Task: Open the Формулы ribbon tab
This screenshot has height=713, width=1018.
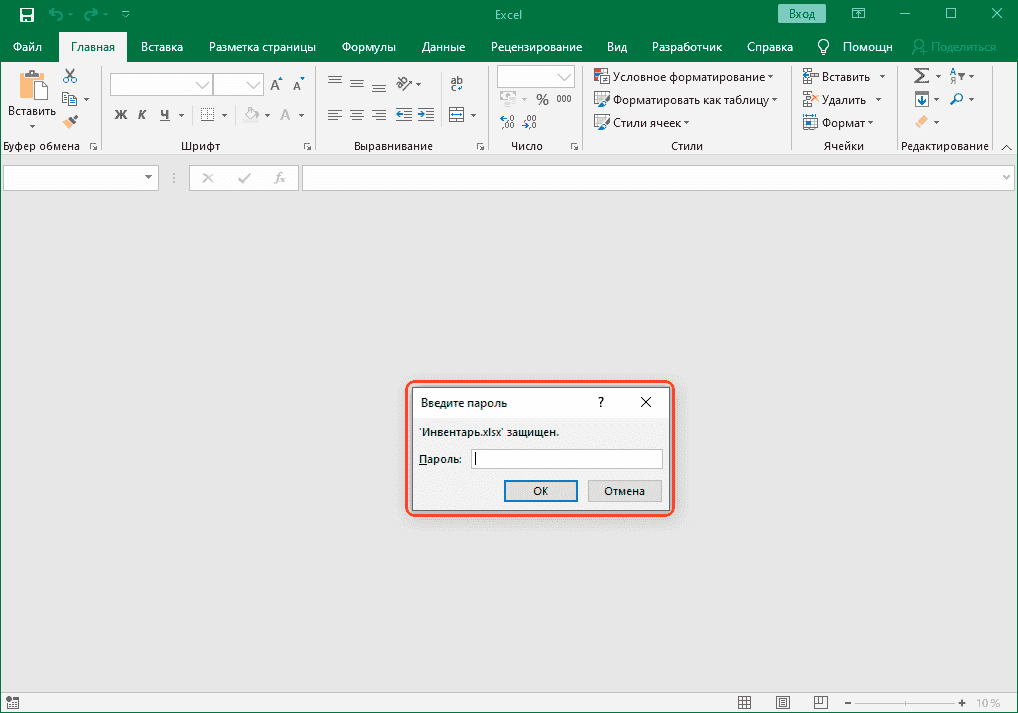Action: coord(368,47)
